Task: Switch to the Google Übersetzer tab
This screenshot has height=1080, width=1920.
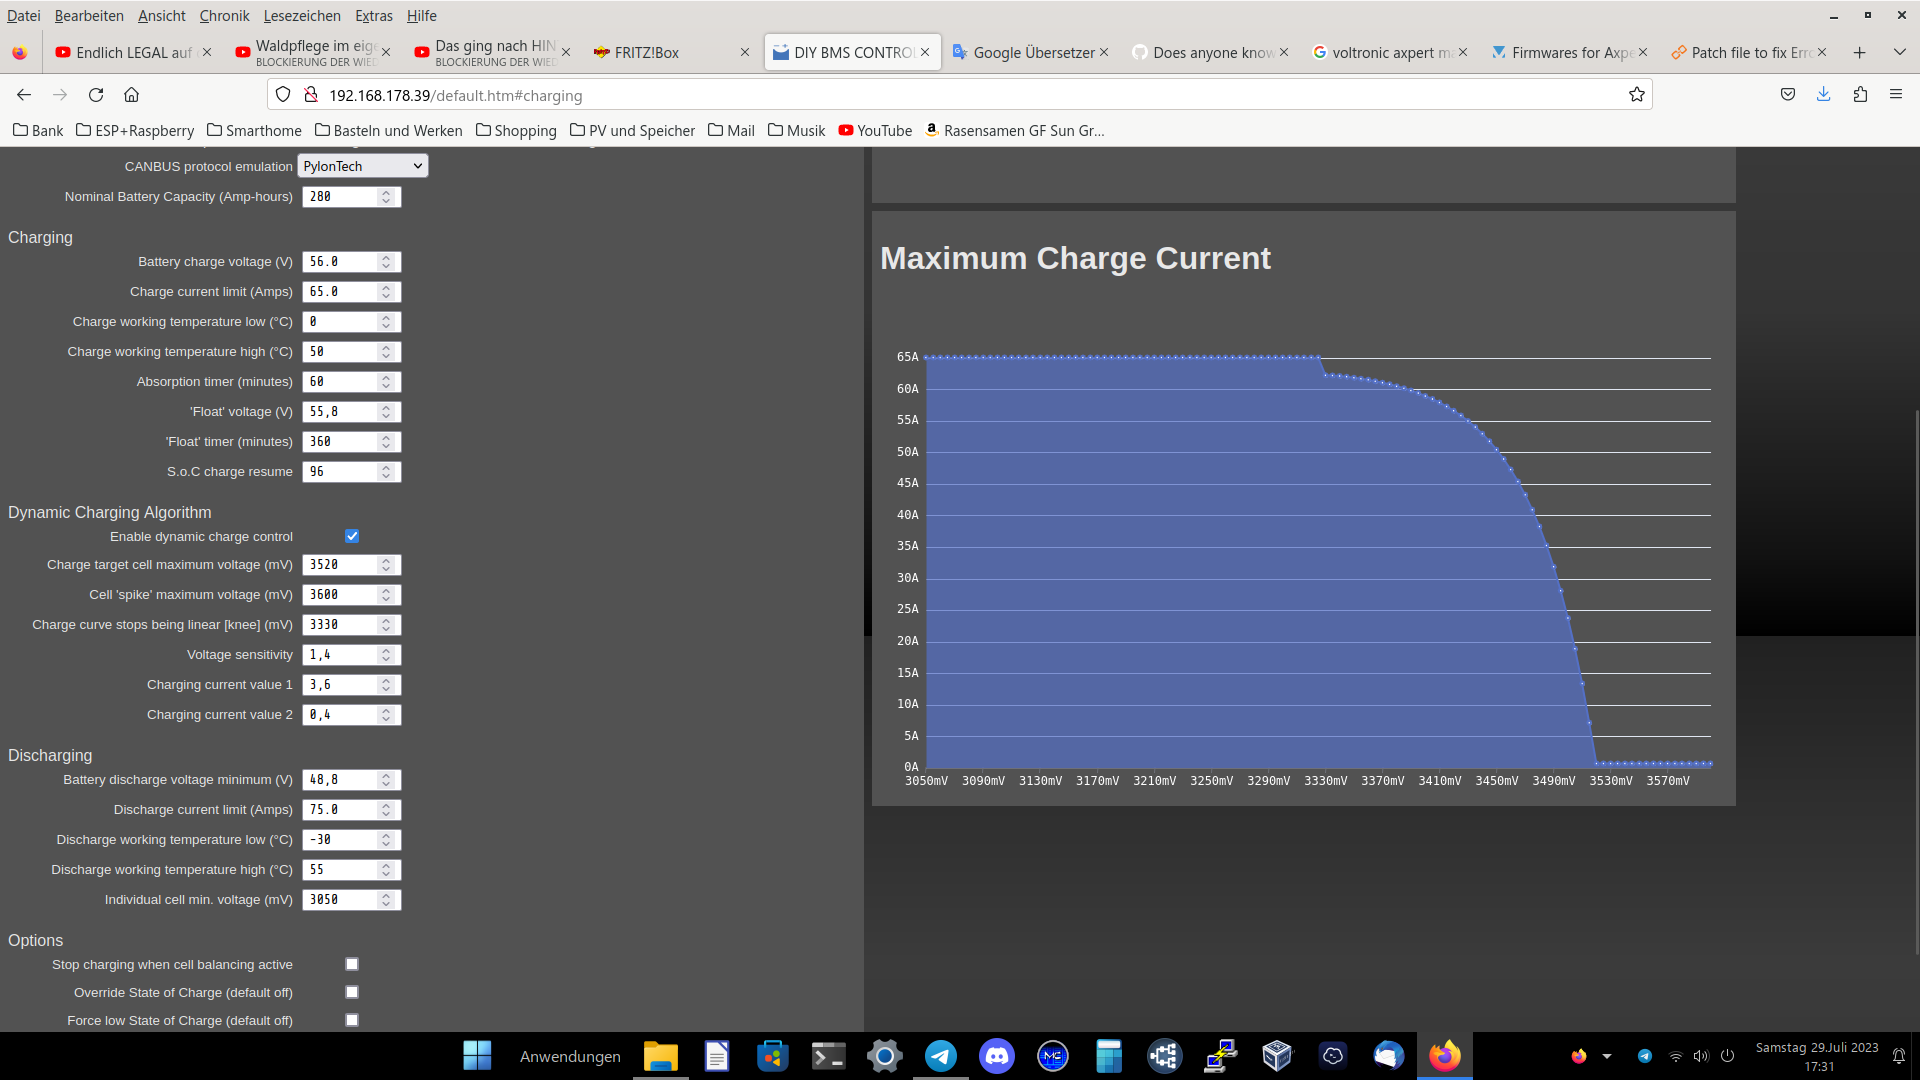Action: tap(1030, 52)
